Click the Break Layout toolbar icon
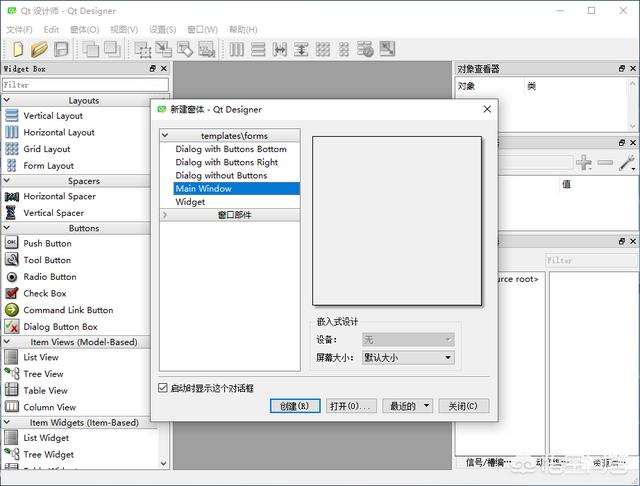The height and width of the screenshot is (486, 640). pos(365,49)
